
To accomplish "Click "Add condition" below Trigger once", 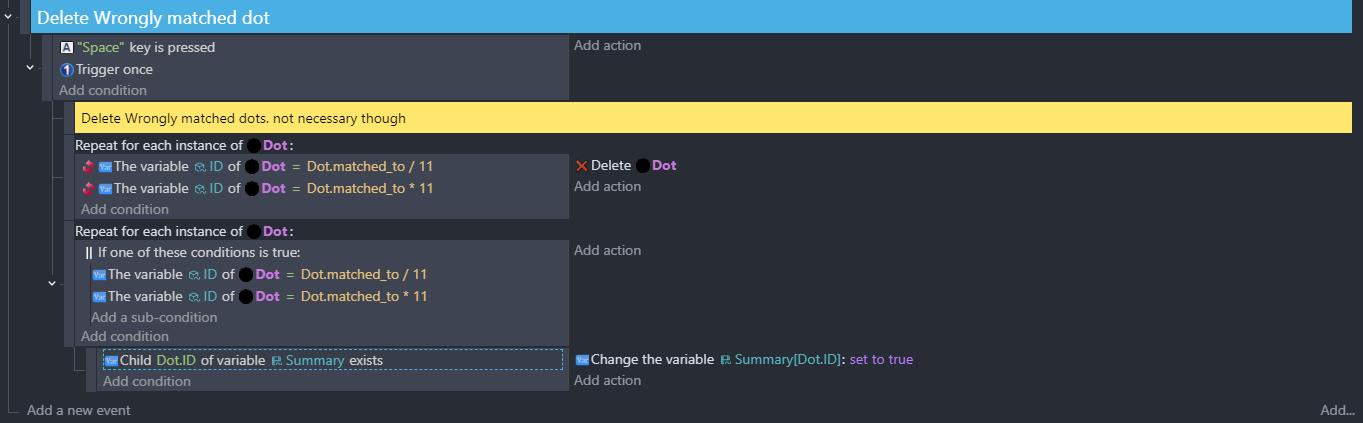I will tap(102, 90).
